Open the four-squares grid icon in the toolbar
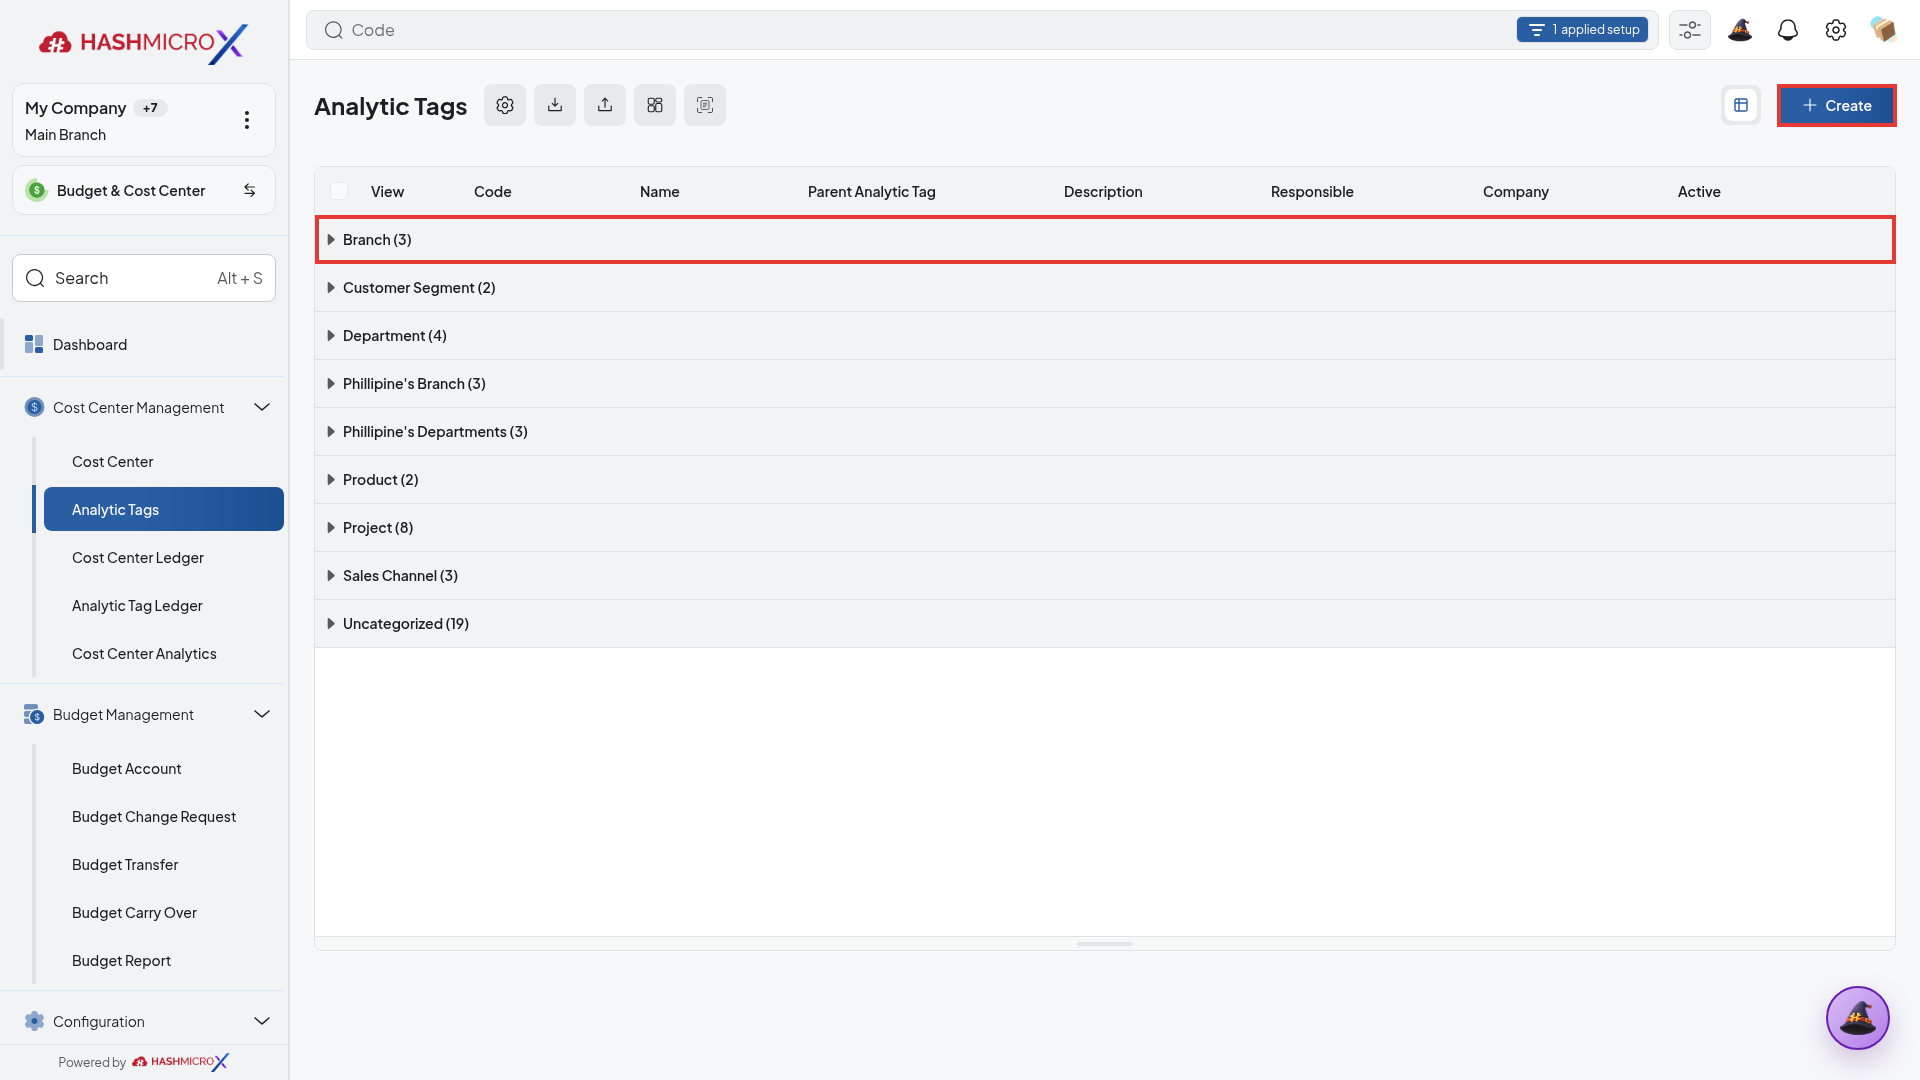The image size is (1920, 1080). point(655,105)
